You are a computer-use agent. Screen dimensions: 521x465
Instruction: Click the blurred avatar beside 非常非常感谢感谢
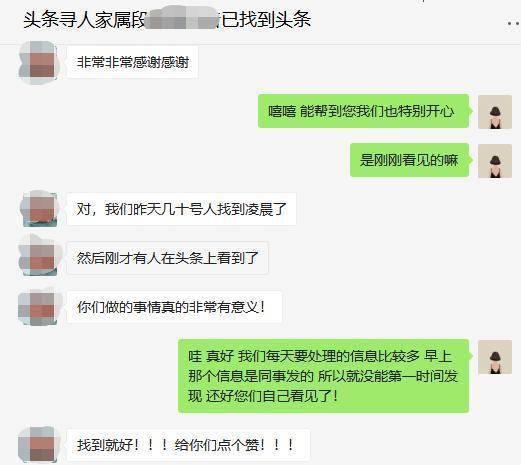(x=38, y=62)
